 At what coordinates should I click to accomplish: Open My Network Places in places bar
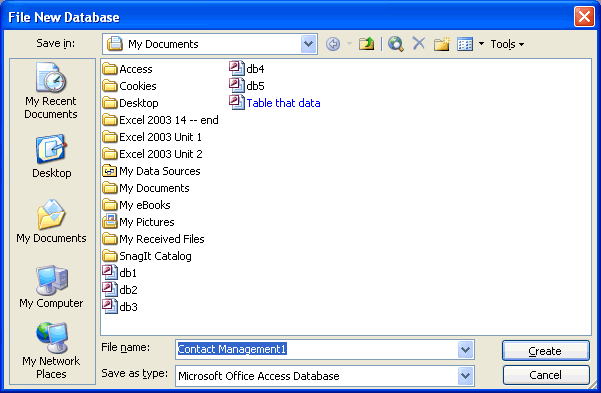tap(51, 351)
